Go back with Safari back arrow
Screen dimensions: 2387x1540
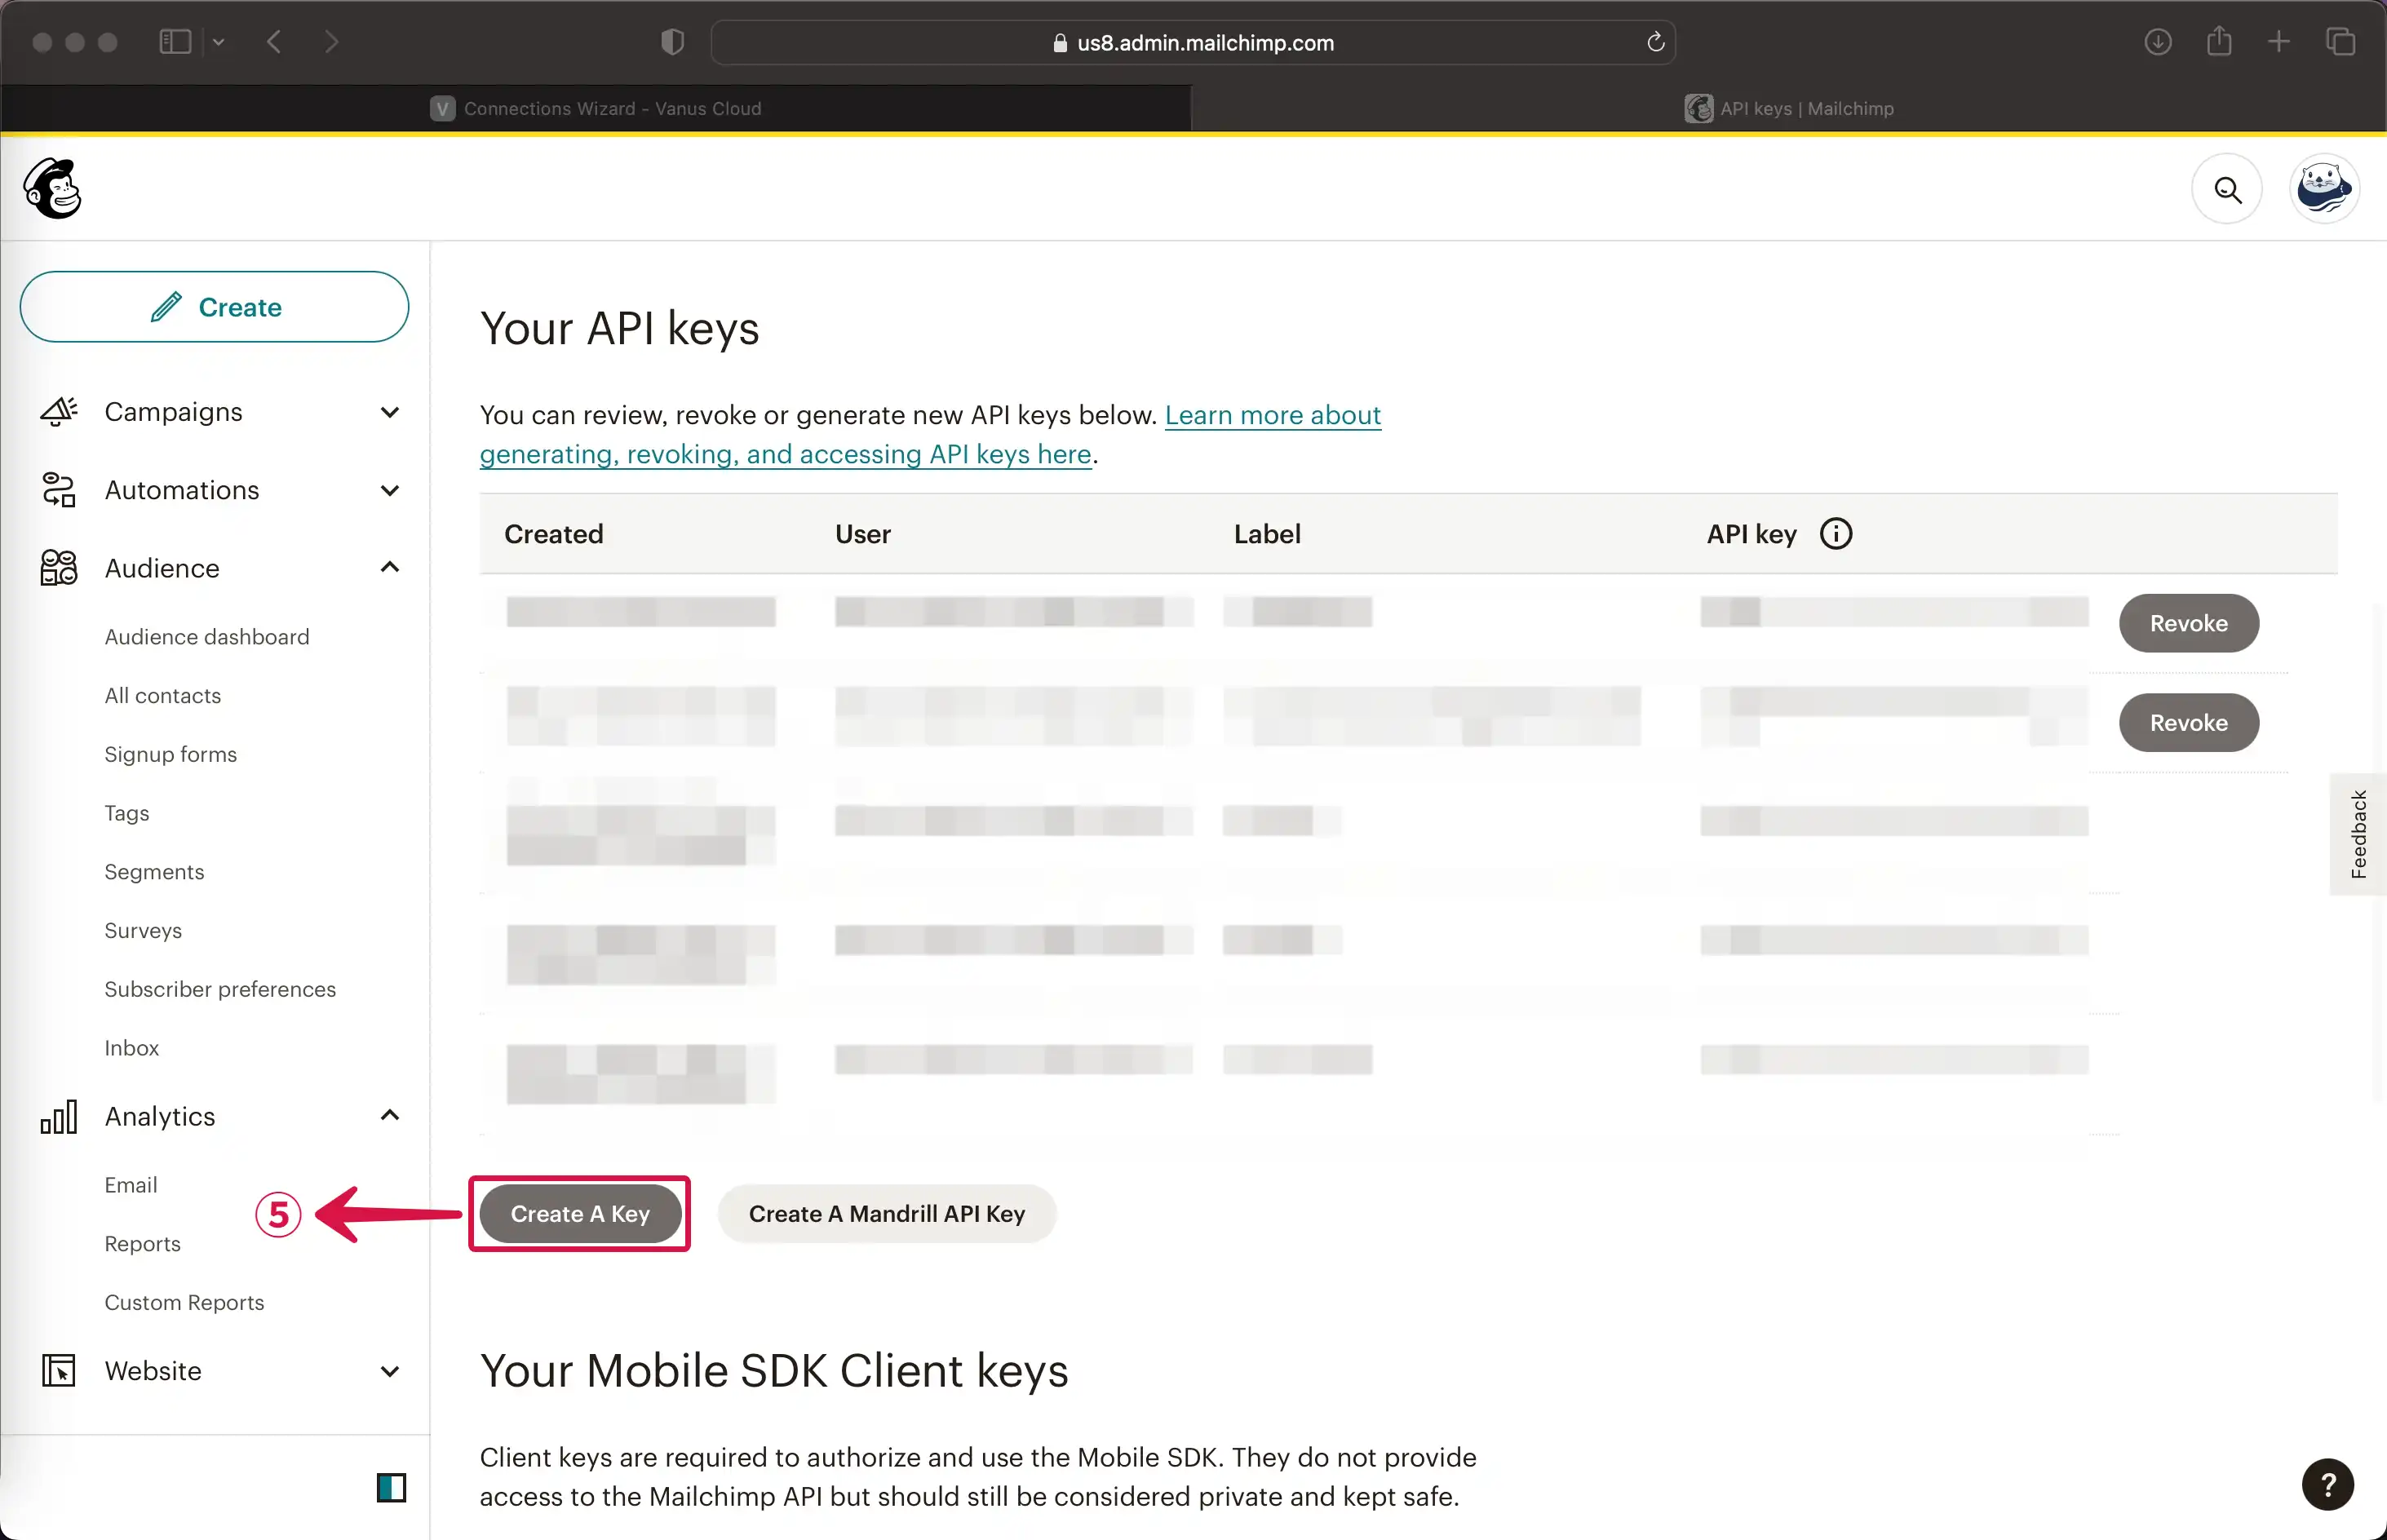point(274,42)
